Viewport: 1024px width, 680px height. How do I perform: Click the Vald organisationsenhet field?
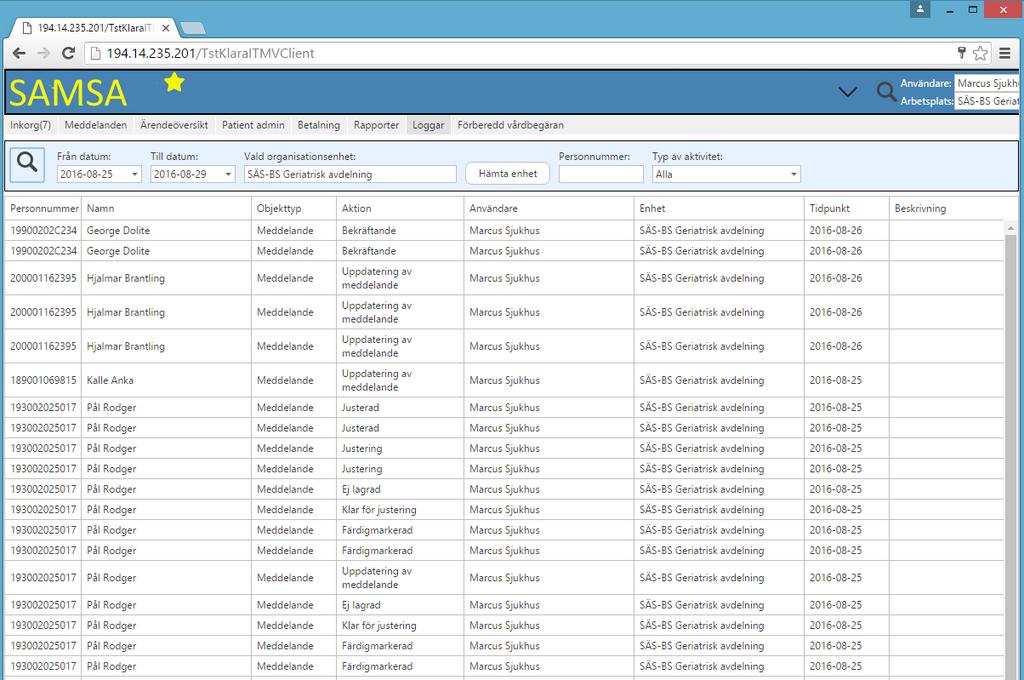(350, 174)
